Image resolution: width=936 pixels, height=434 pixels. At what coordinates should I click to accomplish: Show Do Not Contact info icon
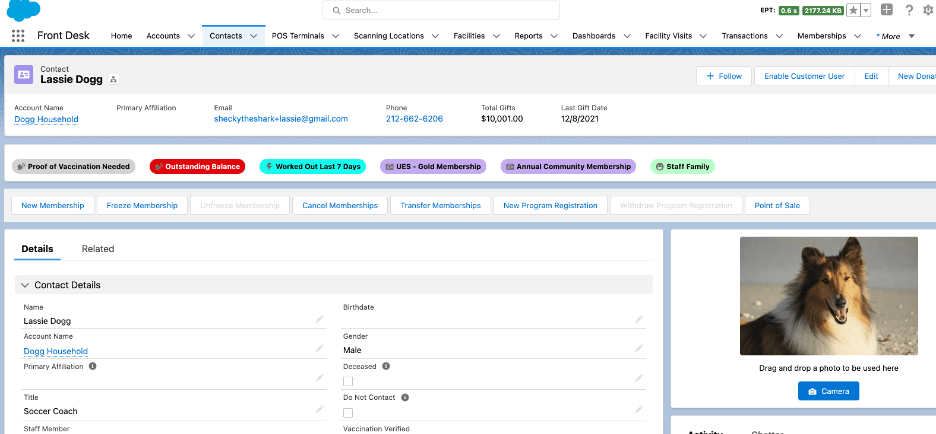(405, 398)
